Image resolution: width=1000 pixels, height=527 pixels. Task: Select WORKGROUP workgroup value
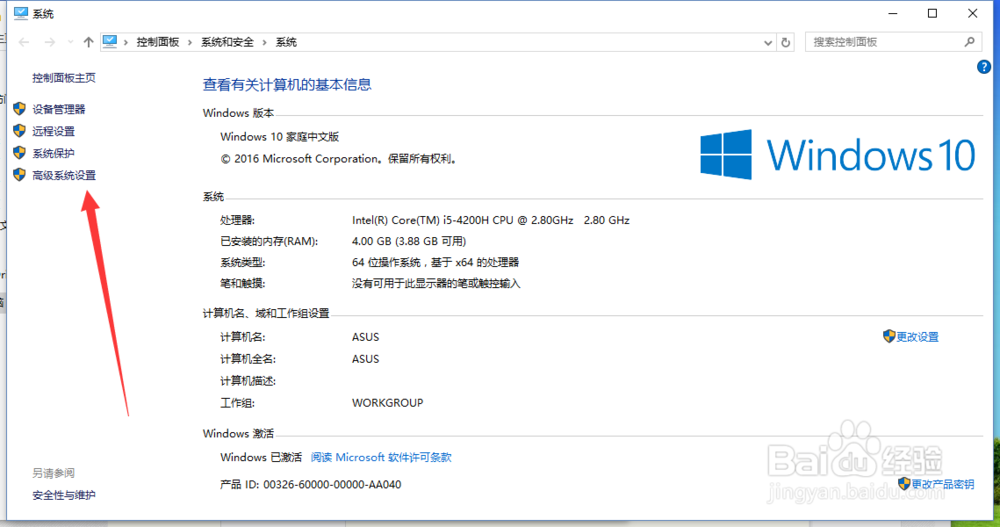coord(388,403)
